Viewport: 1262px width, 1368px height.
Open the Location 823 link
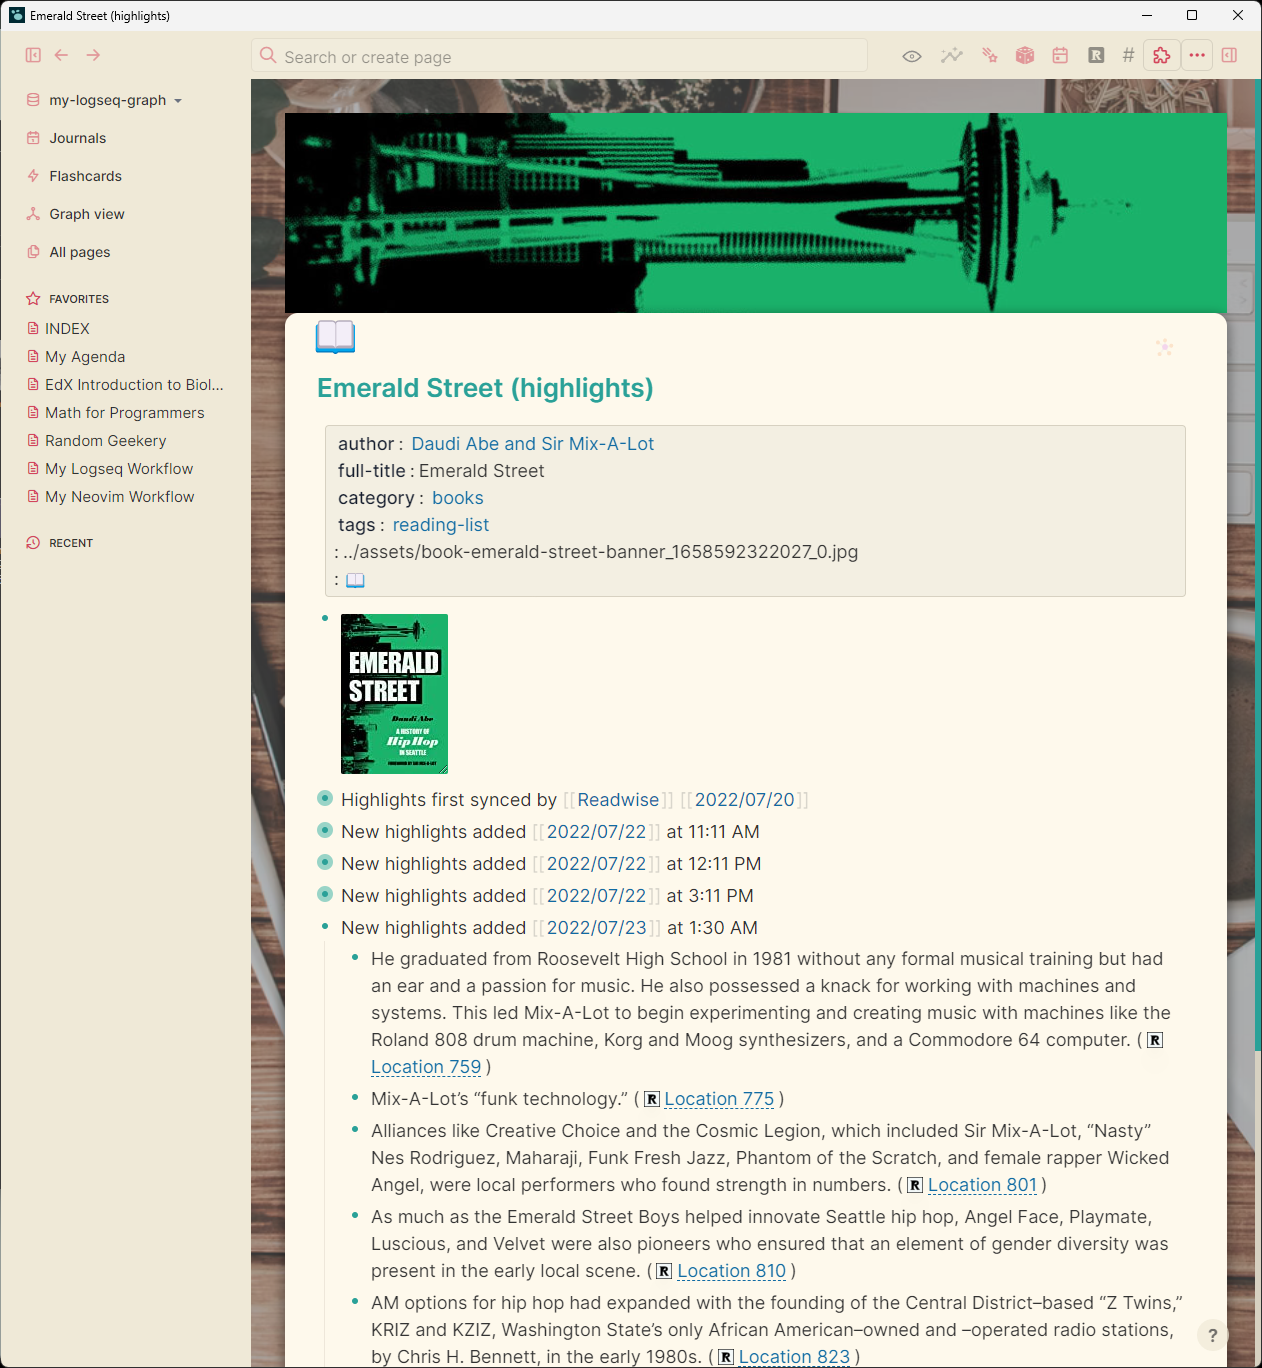coord(794,1357)
